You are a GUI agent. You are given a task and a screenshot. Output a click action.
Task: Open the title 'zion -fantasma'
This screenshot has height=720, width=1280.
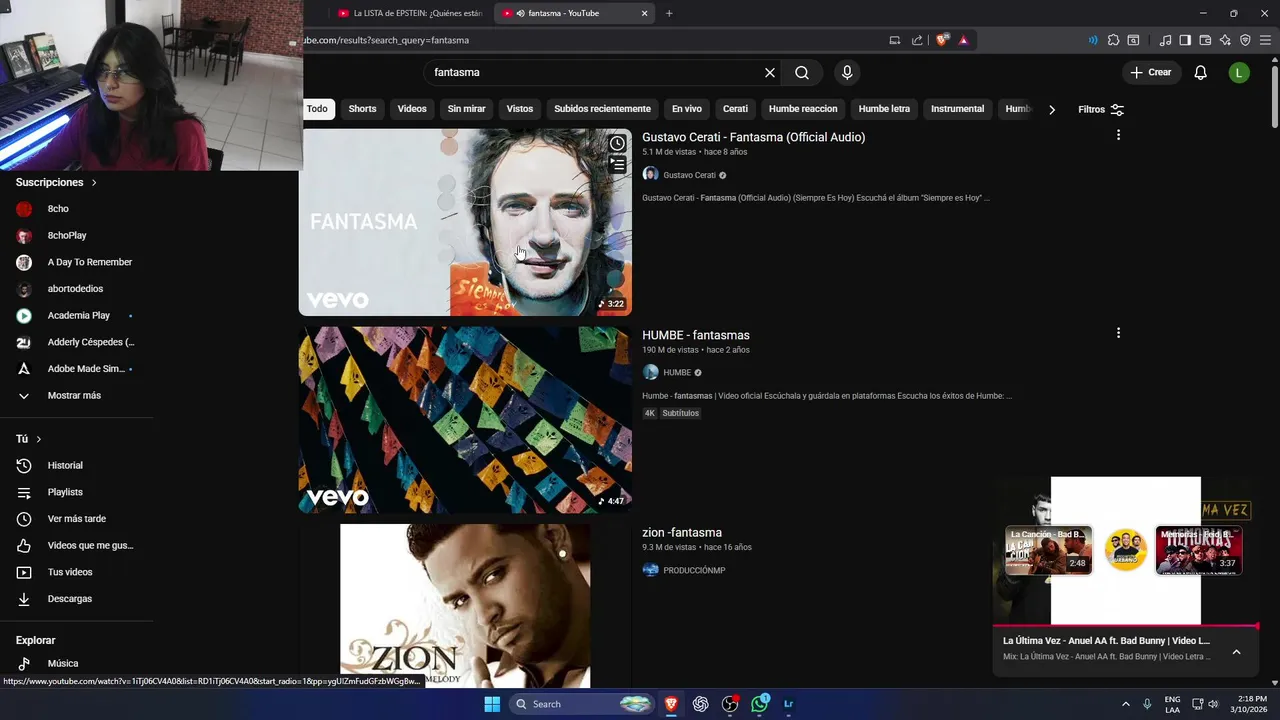[x=681, y=533]
